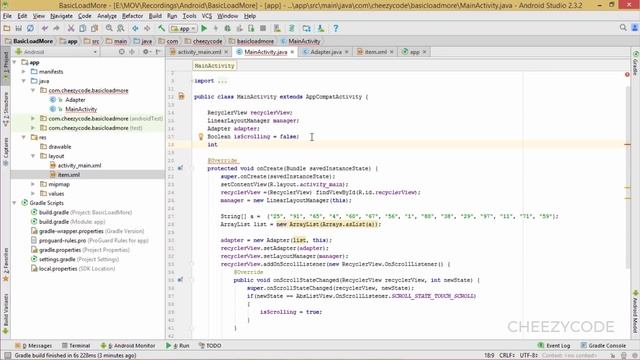Click the Scroll from Source target icon
640x360 pixels.
[122, 52]
